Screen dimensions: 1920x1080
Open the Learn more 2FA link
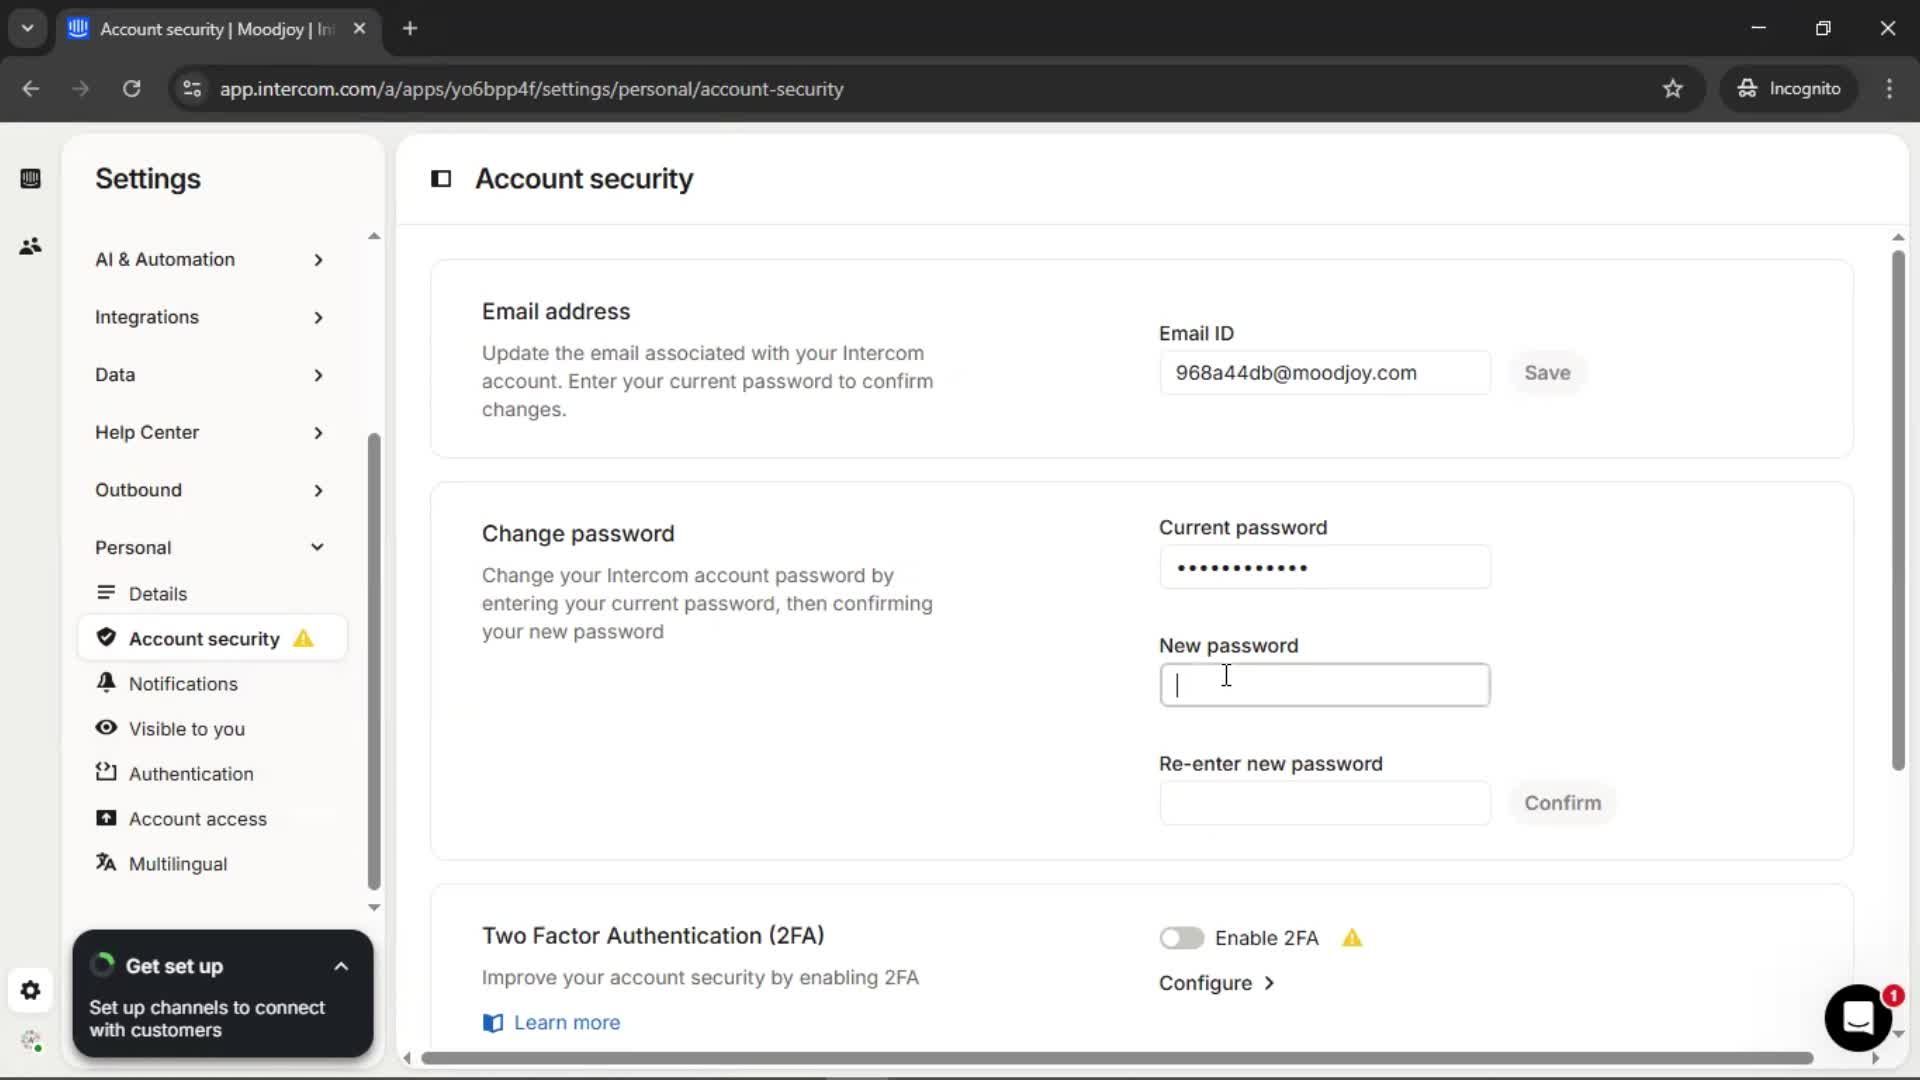(x=567, y=1023)
